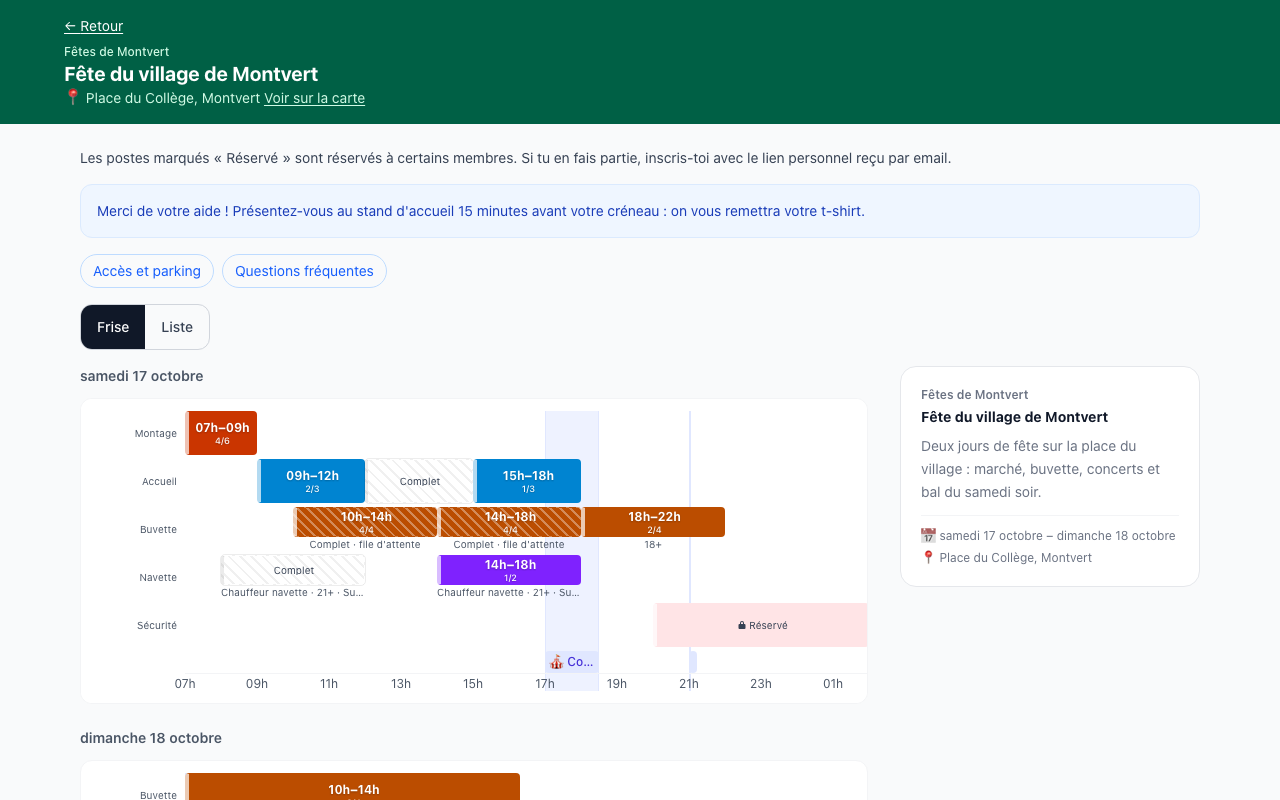Click the Sécurité 'Réservé' slot

761,625
